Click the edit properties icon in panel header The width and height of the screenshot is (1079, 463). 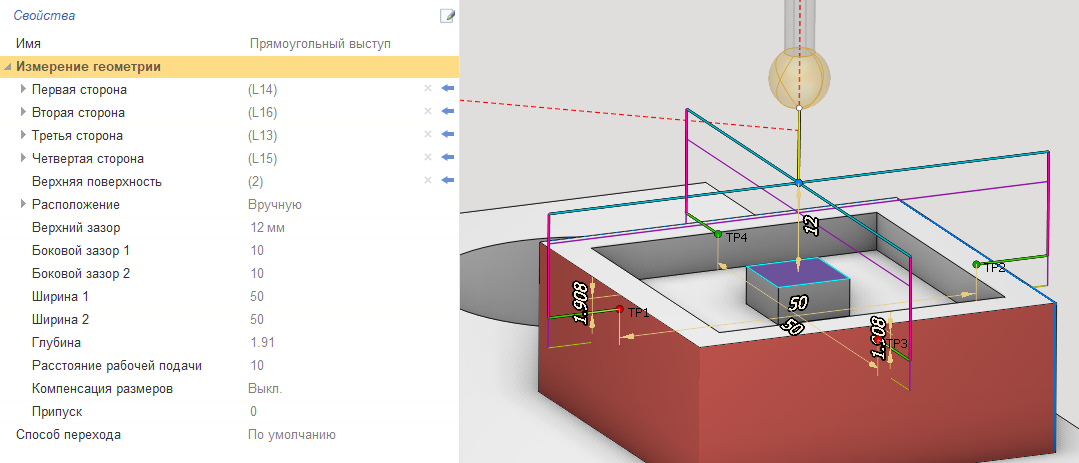(447, 15)
